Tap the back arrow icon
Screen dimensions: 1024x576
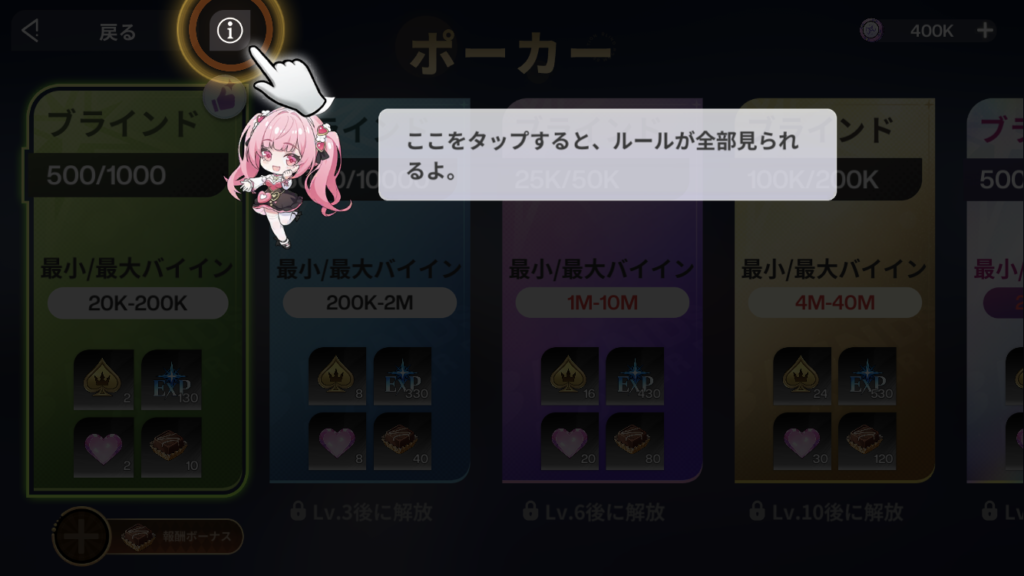30,31
